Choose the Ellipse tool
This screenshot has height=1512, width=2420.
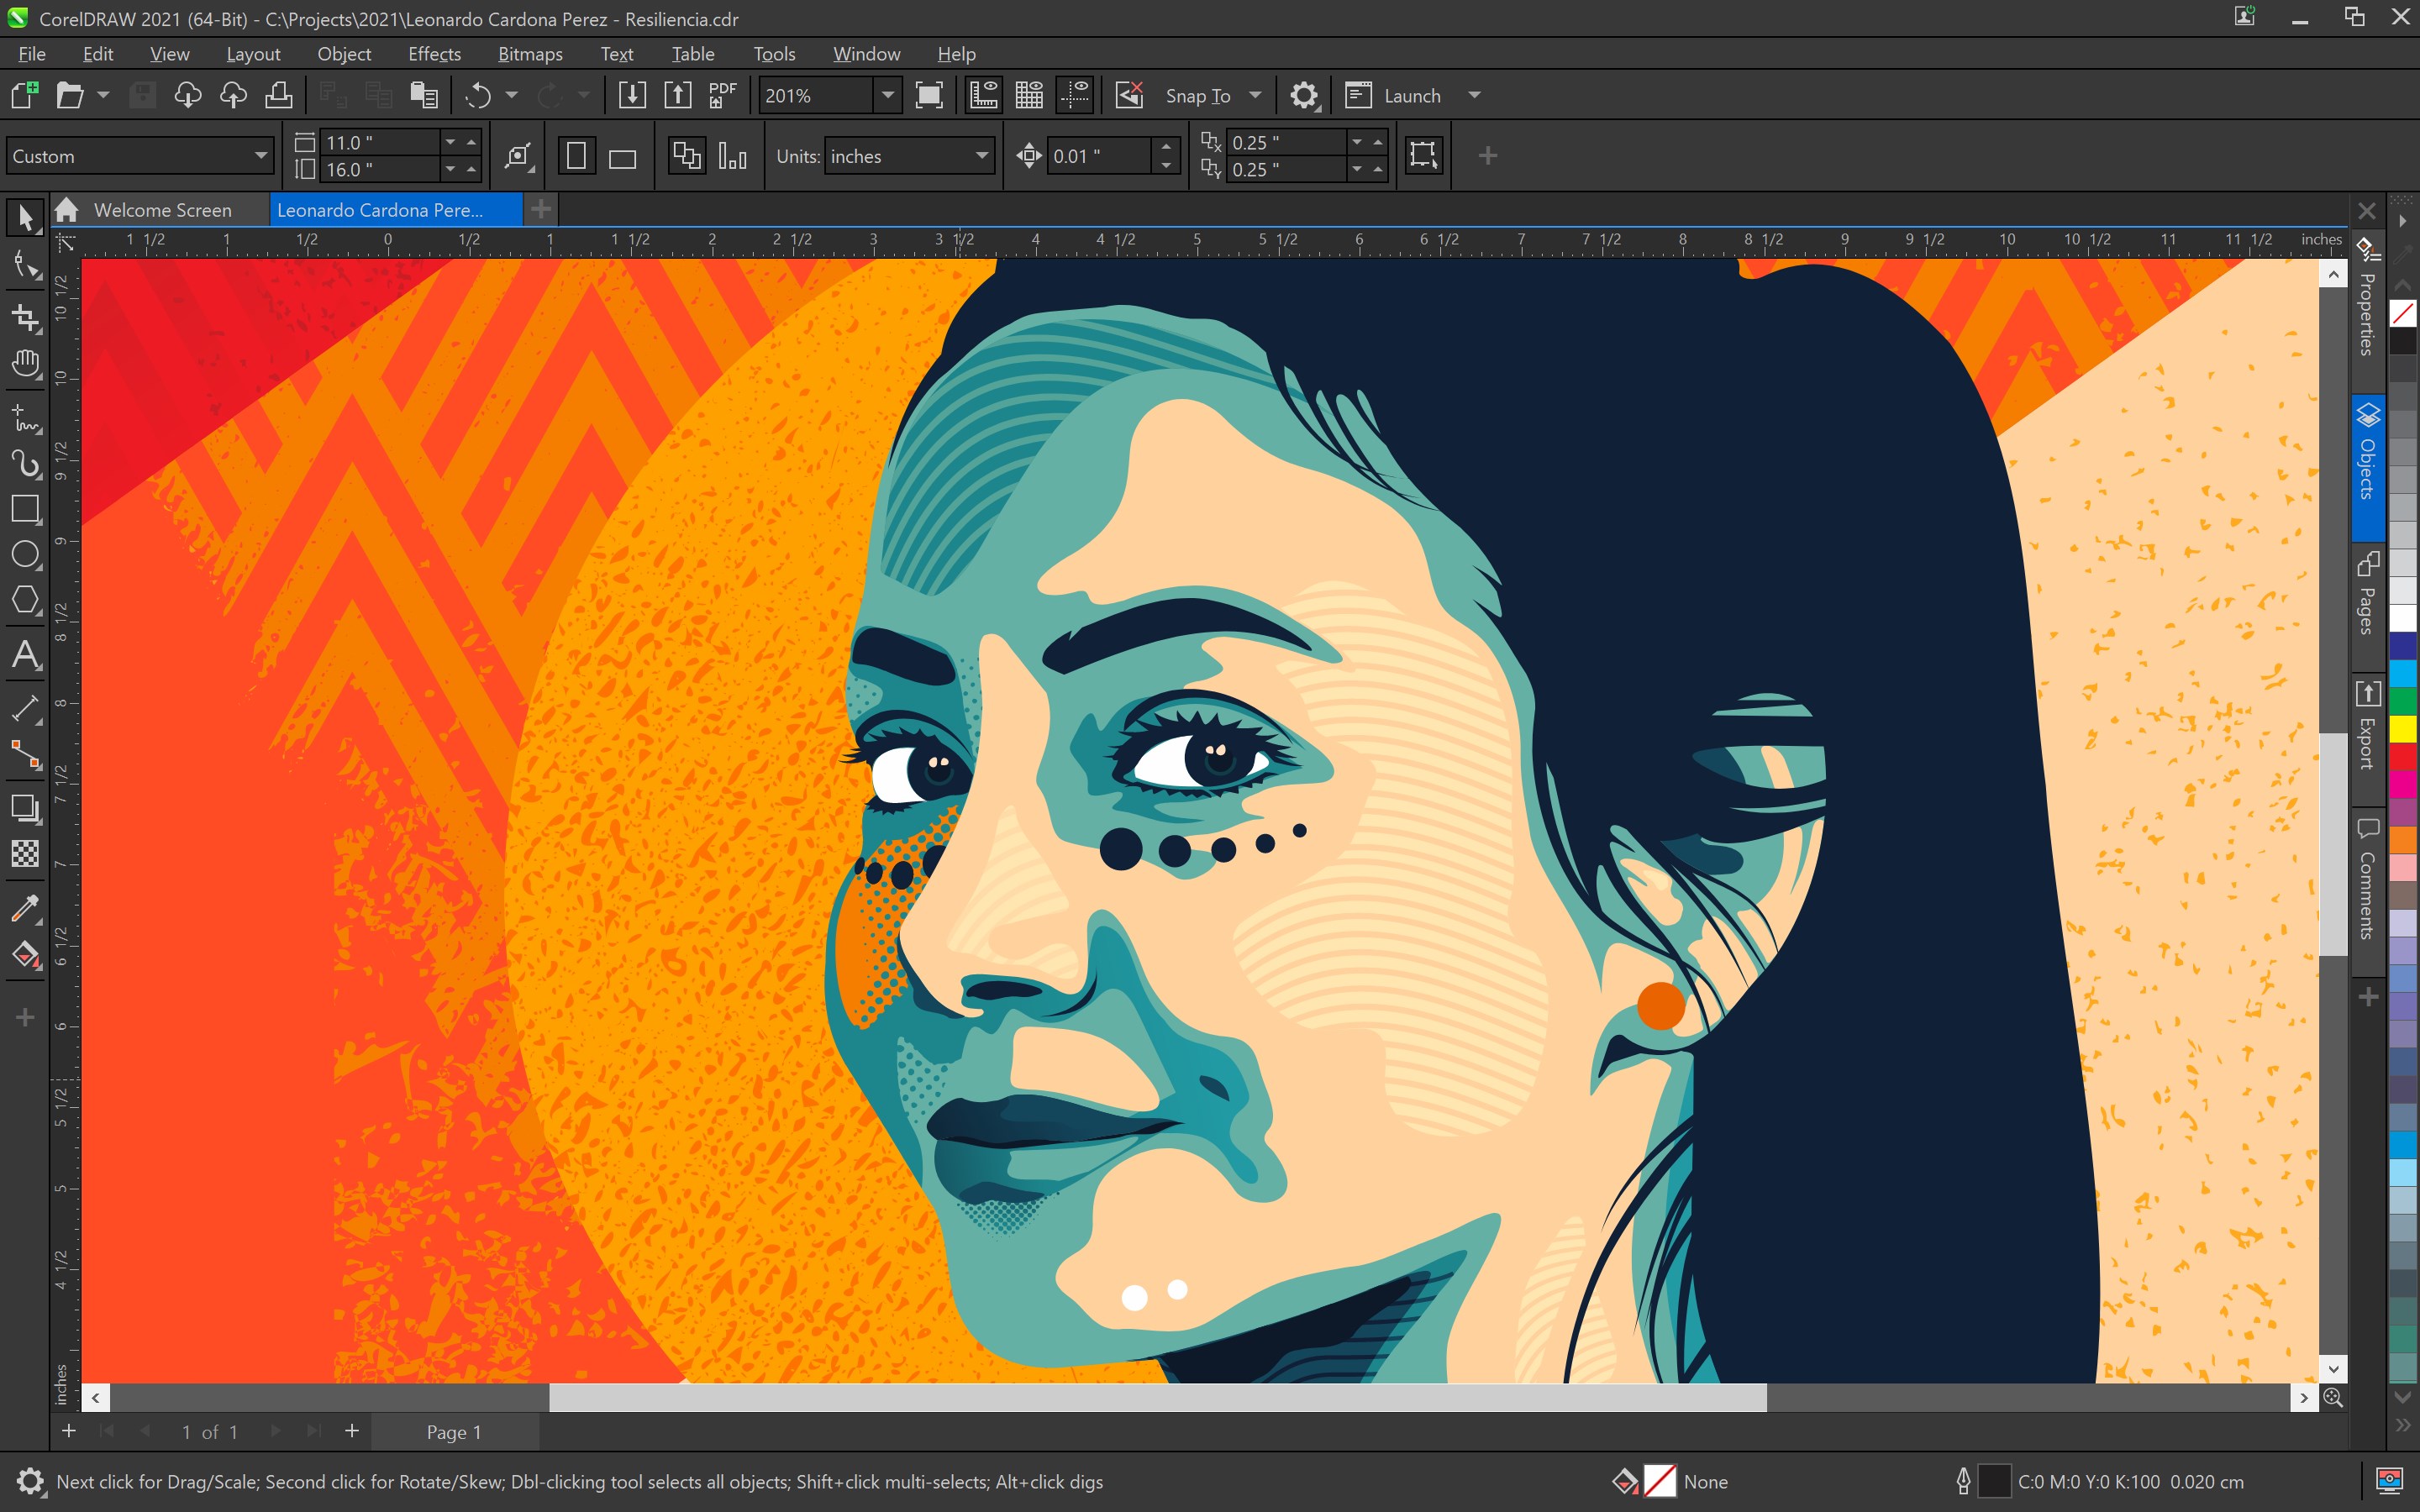pyautogui.click(x=25, y=554)
